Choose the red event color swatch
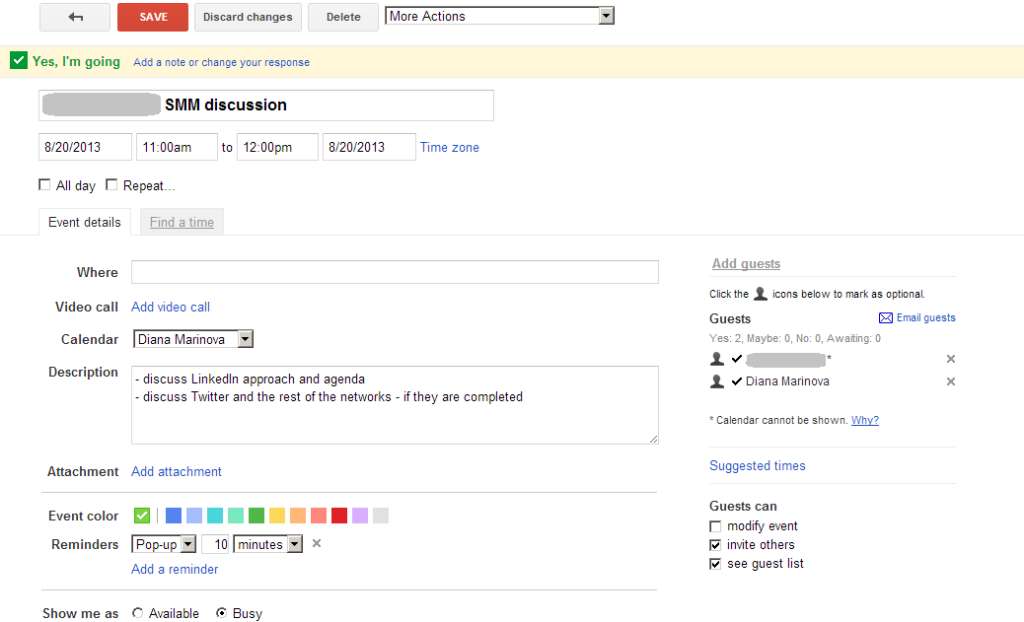The width and height of the screenshot is (1024, 622). pyautogui.click(x=339, y=516)
